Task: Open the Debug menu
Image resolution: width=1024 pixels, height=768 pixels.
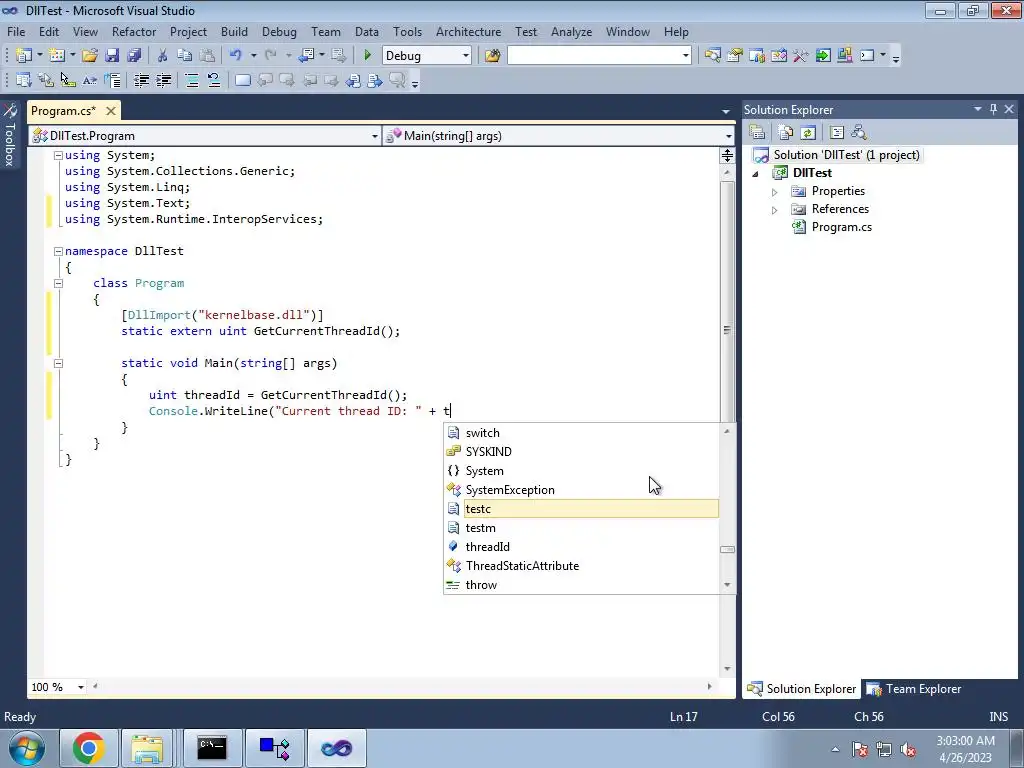Action: (279, 31)
